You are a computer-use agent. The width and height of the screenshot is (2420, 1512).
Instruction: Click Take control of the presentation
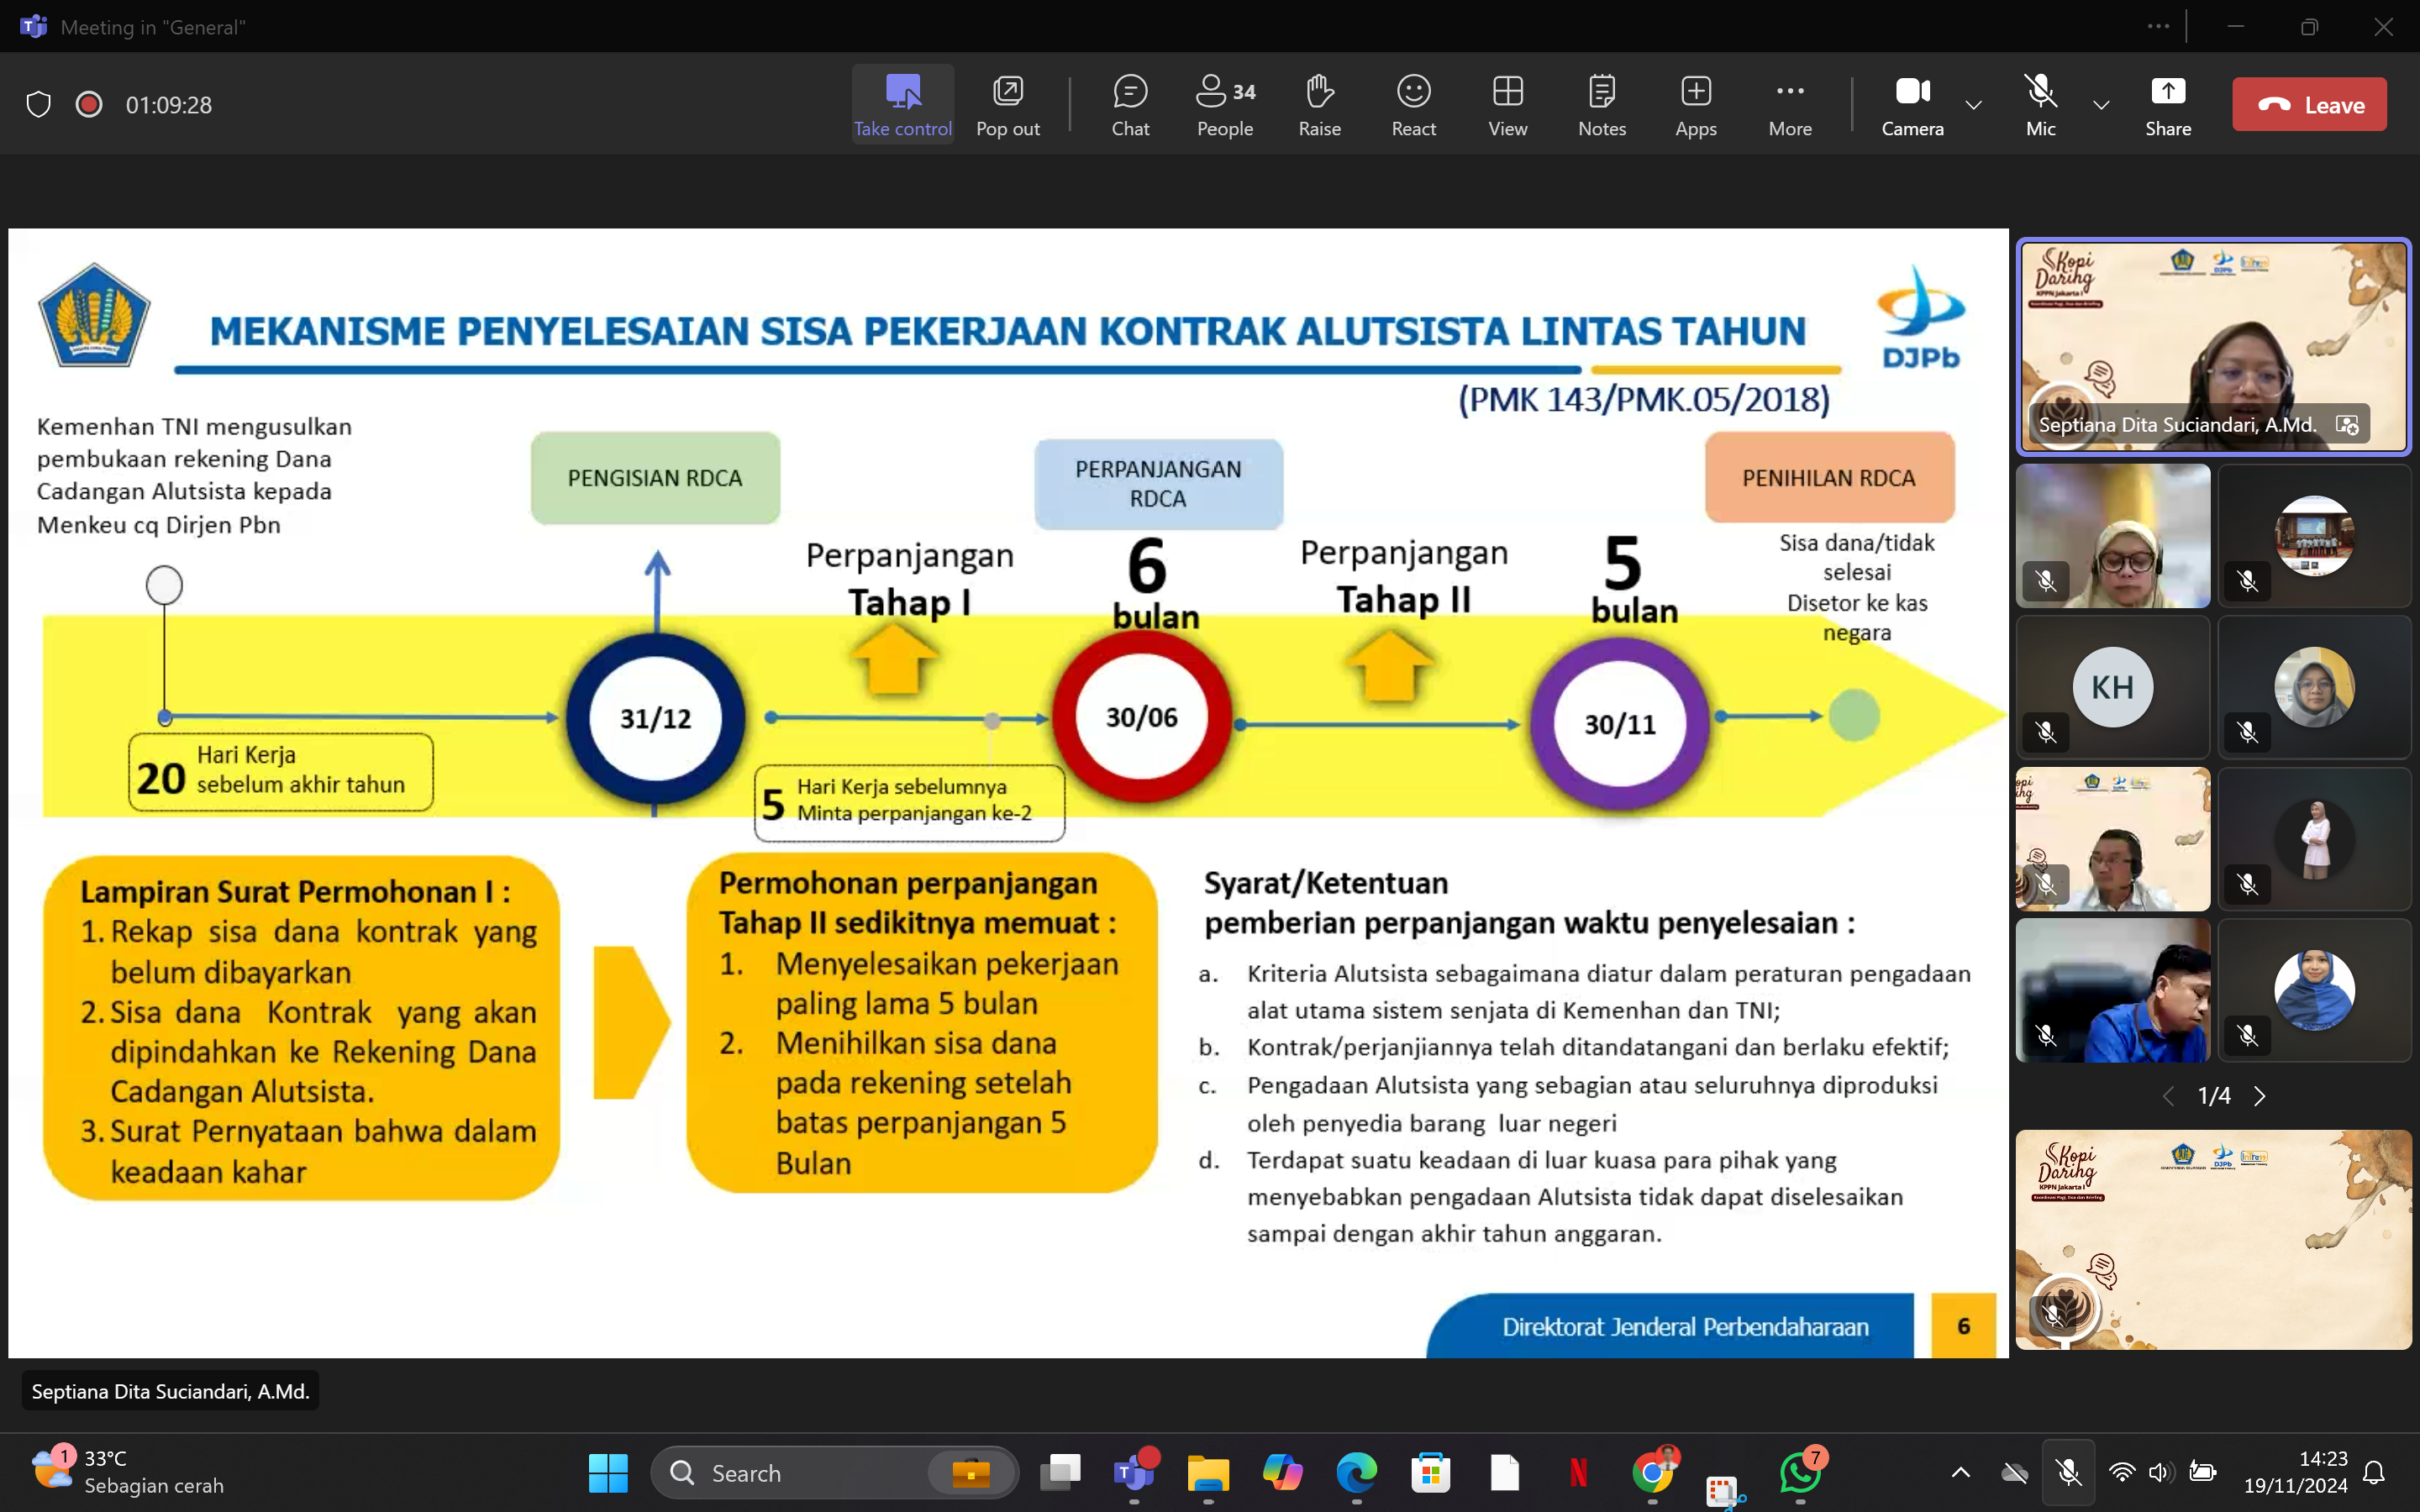coord(902,104)
